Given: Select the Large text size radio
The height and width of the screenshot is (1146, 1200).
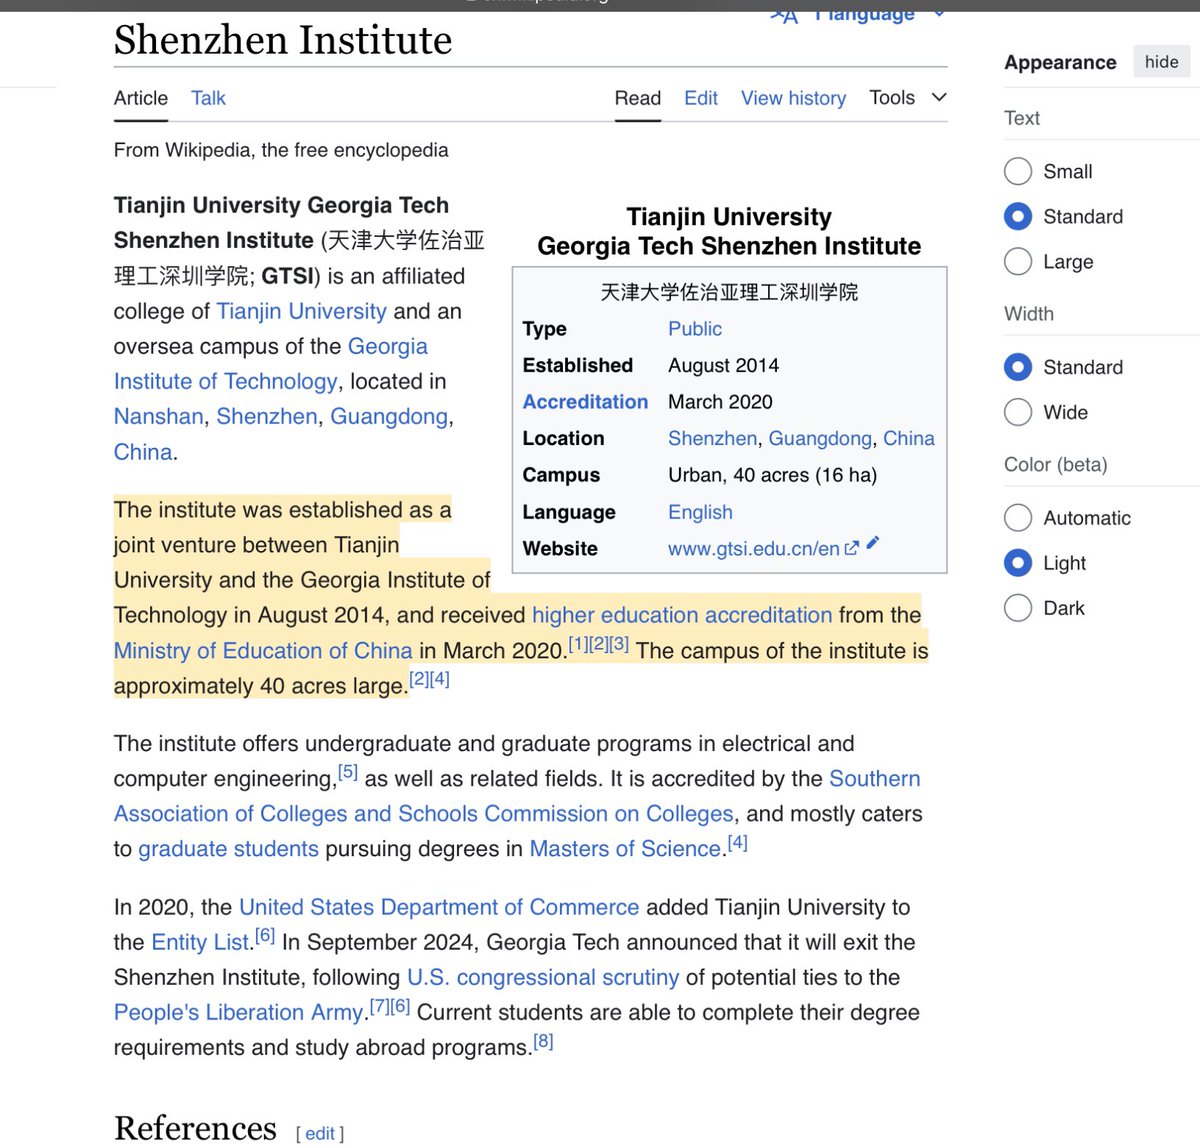Looking at the screenshot, I should click(1017, 261).
